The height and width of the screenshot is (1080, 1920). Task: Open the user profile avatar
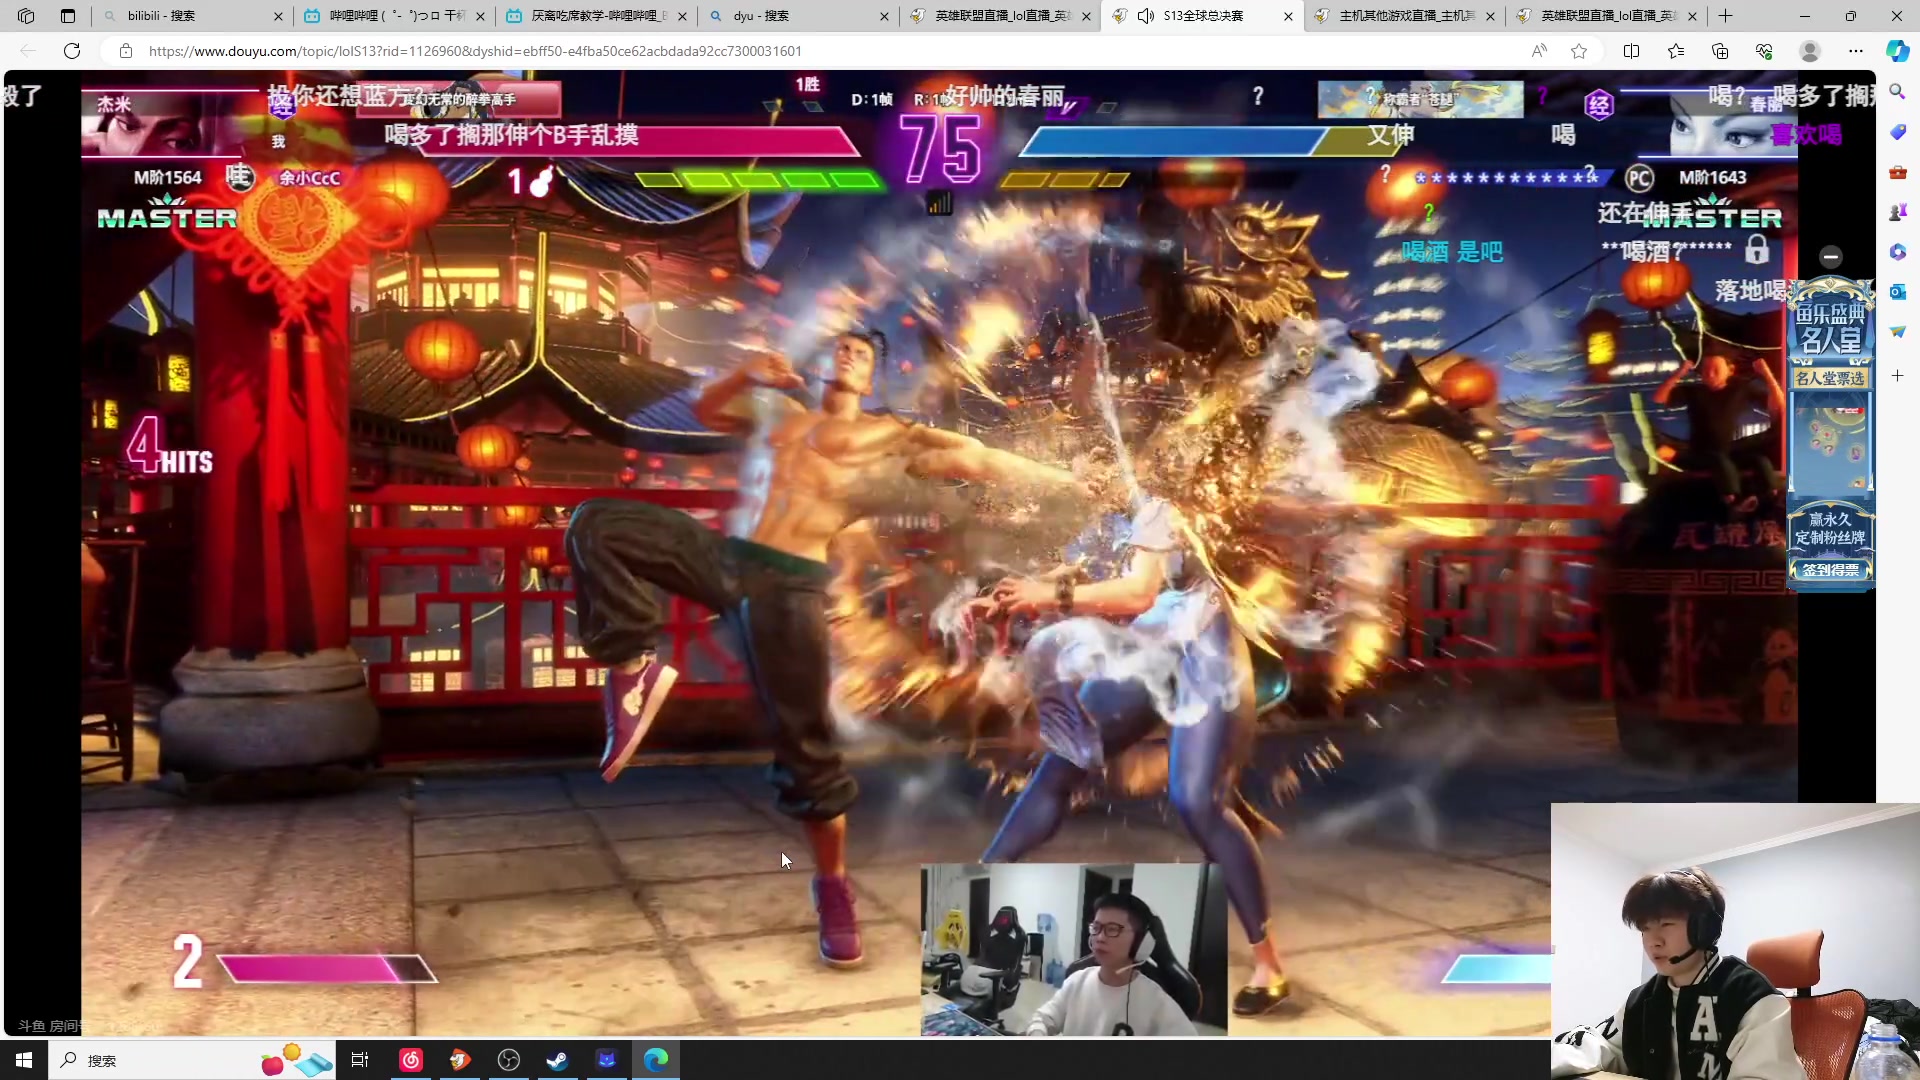click(1810, 51)
